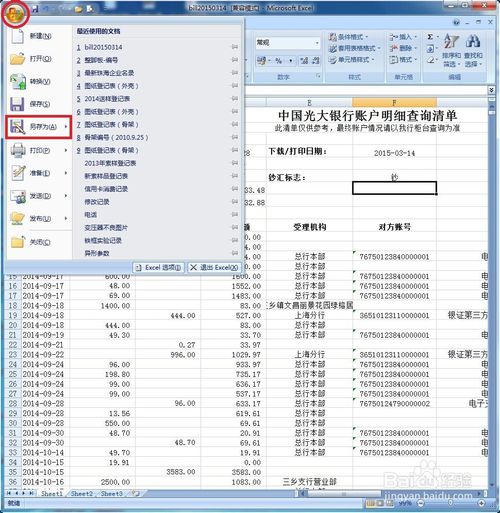Click increase decimal icon
500x513 pixels.
pyautogui.click(x=304, y=61)
